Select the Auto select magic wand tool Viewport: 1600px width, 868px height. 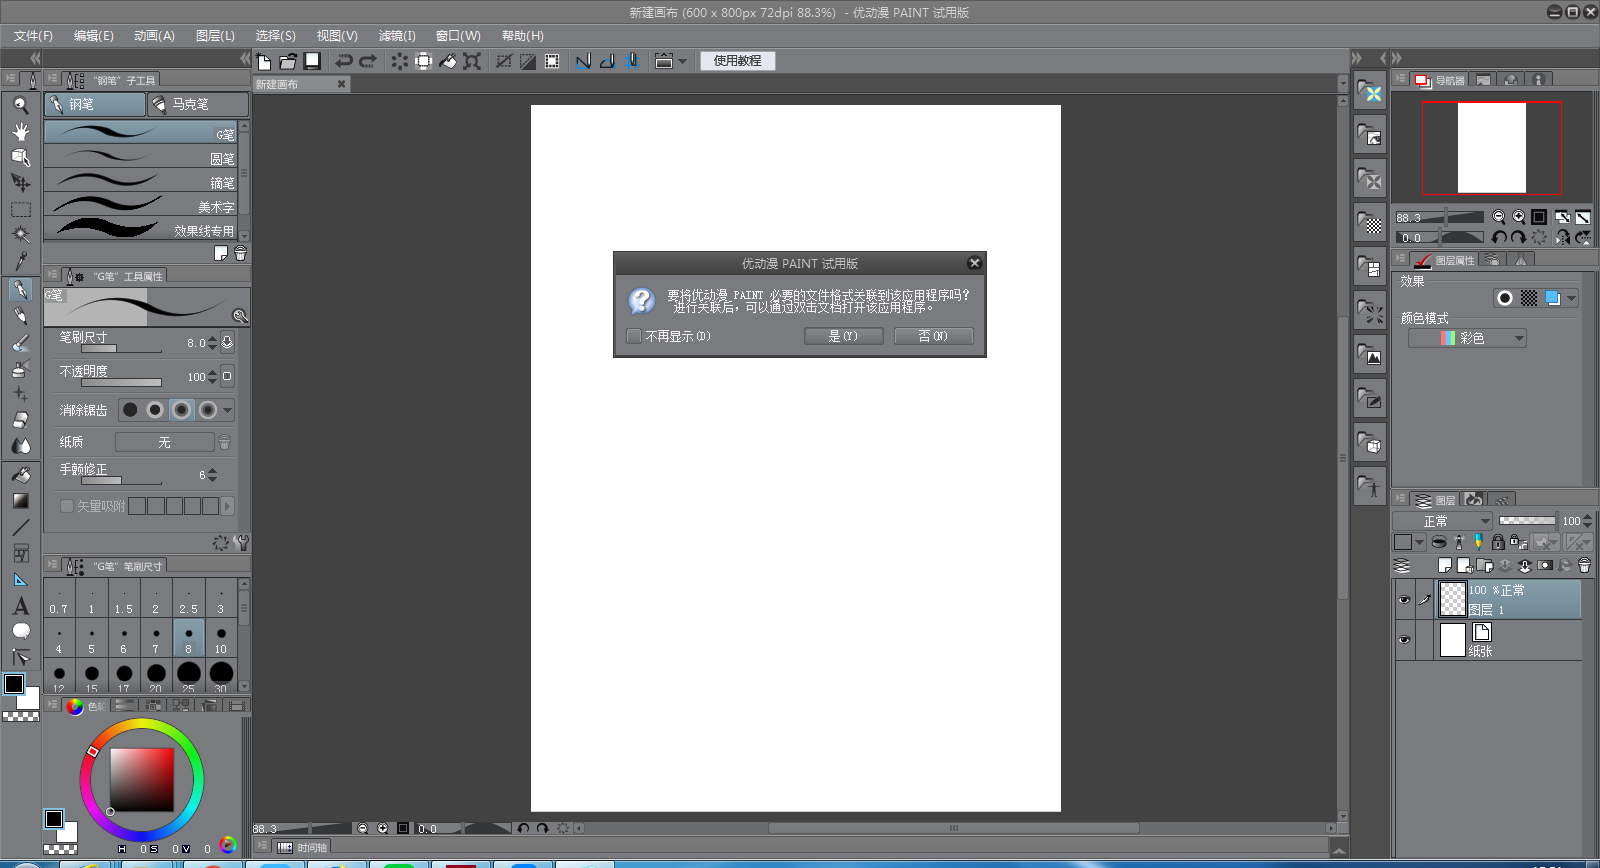click(x=20, y=235)
